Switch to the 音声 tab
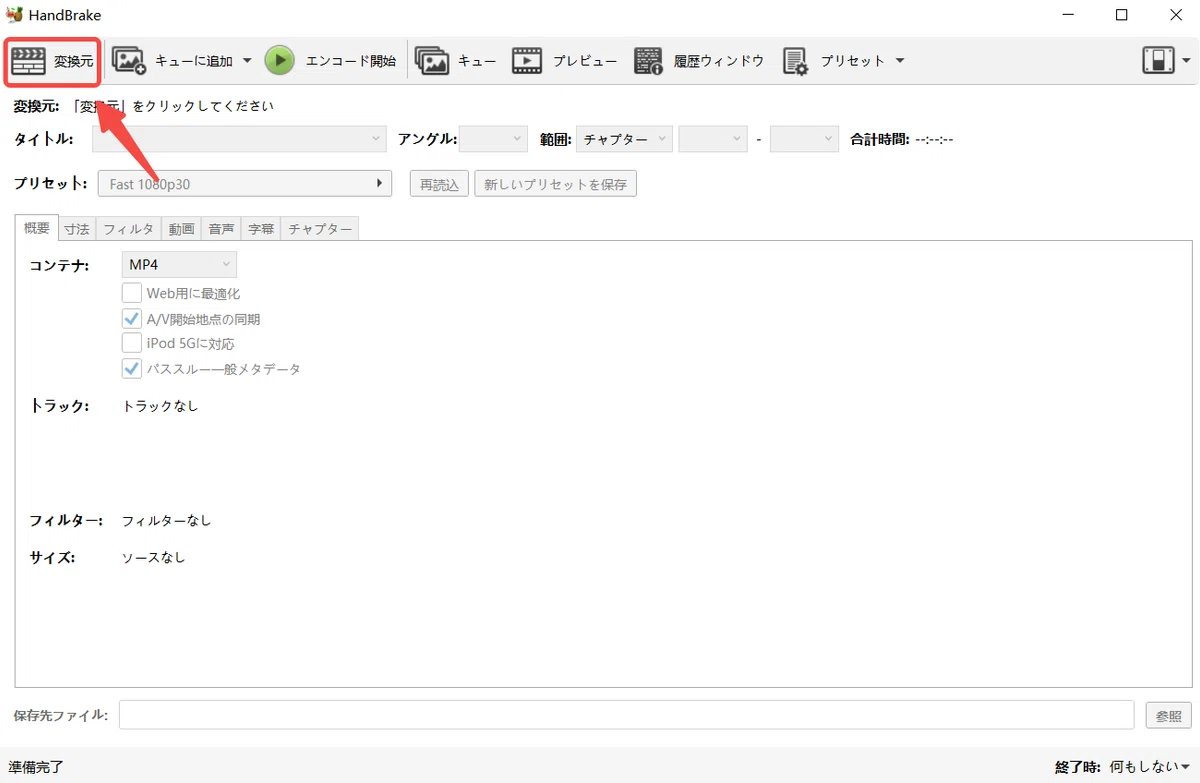The height and width of the screenshot is (783, 1200). point(221,229)
